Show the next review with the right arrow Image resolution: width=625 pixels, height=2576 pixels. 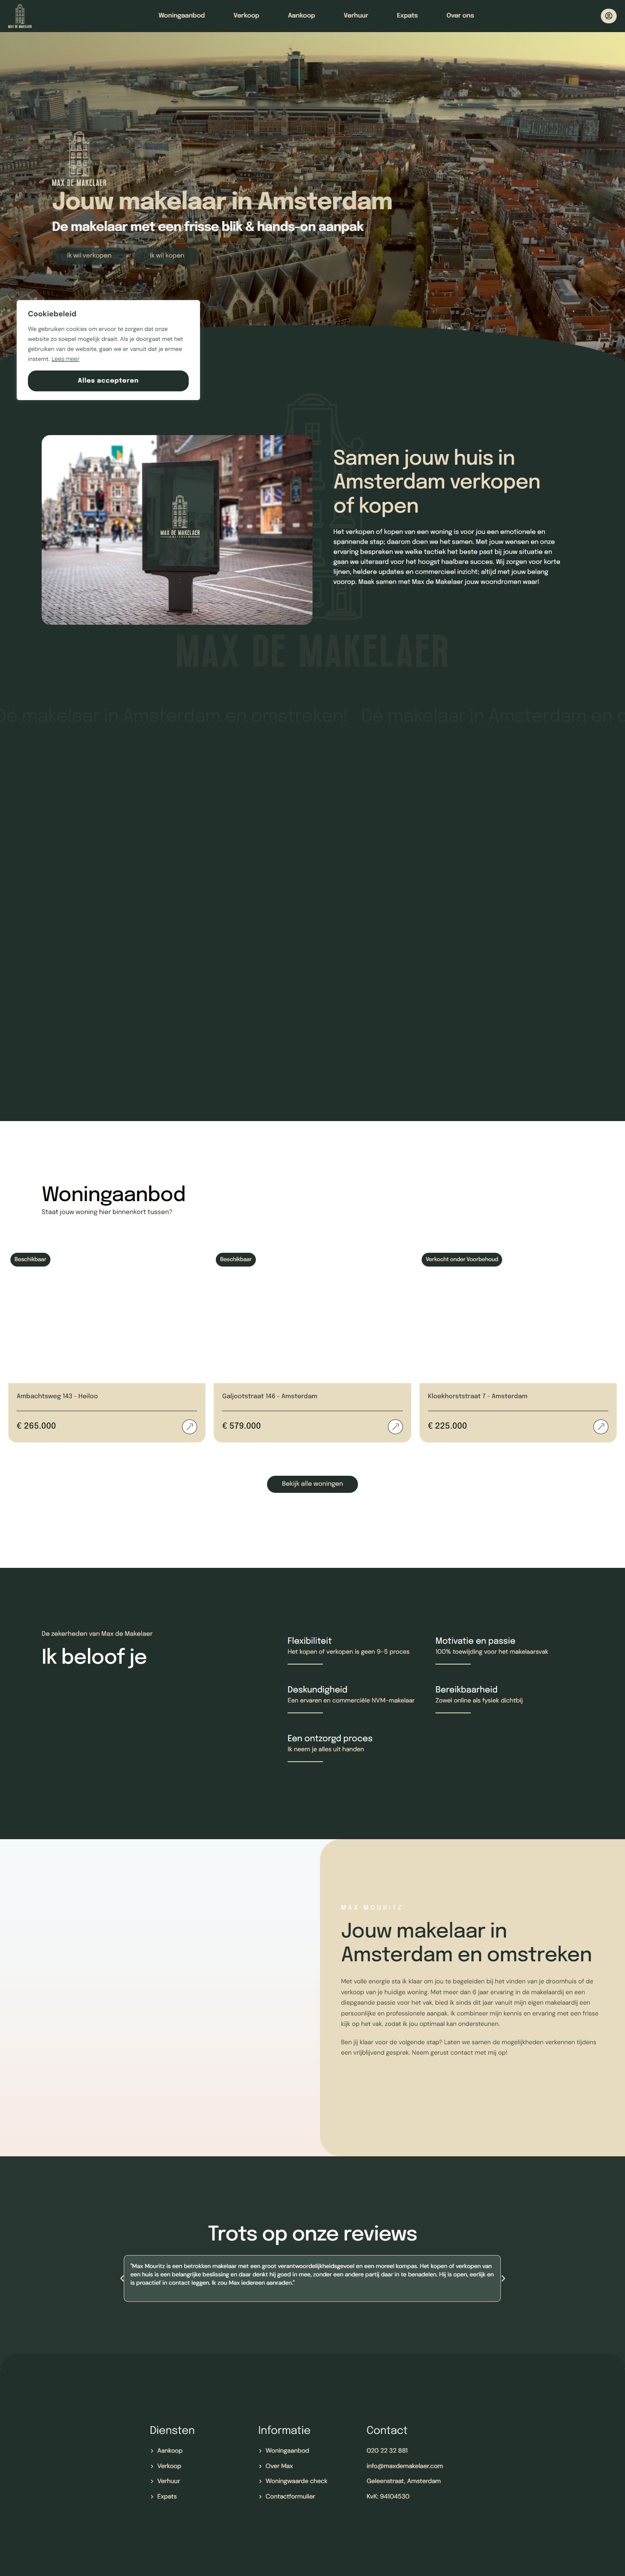503,2279
